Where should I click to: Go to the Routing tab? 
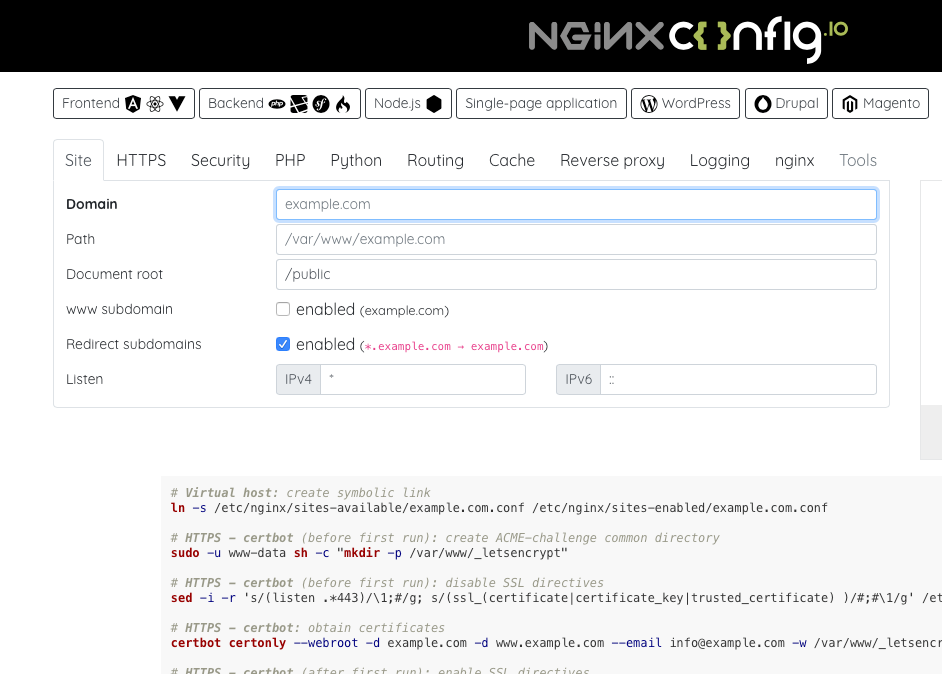point(436,160)
